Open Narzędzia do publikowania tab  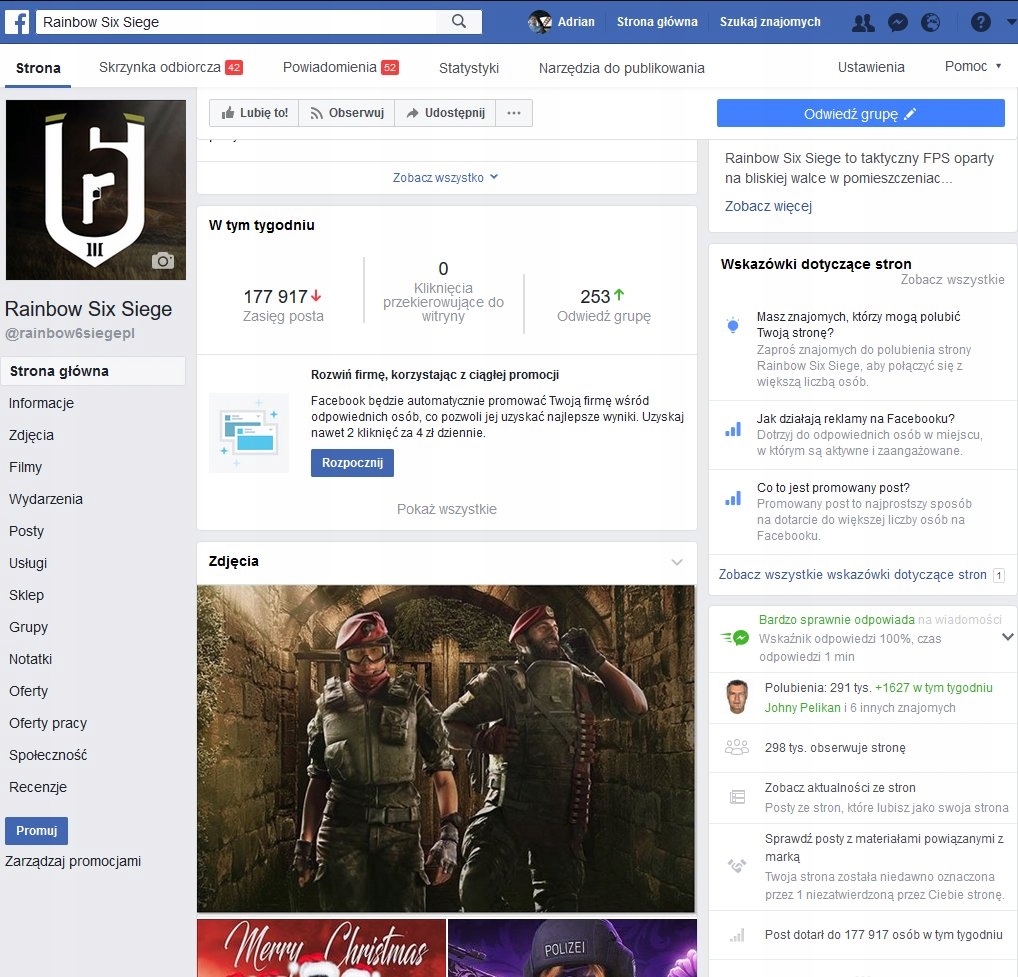[x=621, y=68]
